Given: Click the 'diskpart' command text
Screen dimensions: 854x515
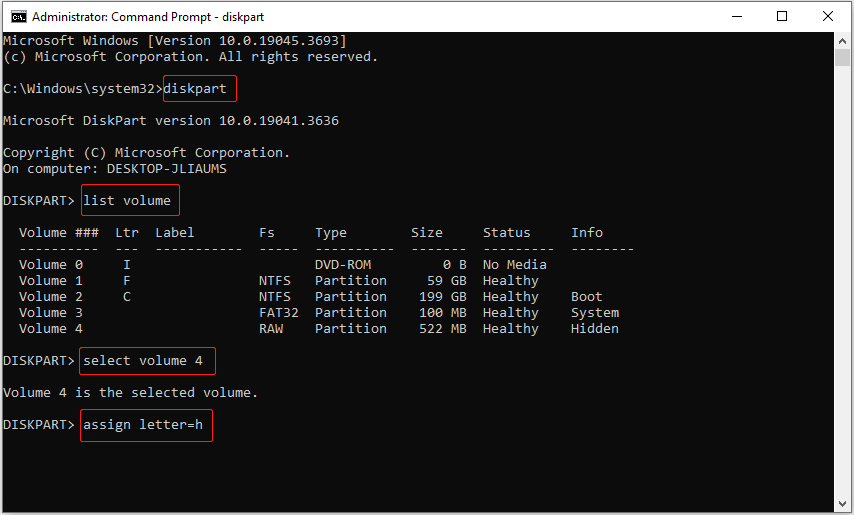Looking at the screenshot, I should (195, 89).
